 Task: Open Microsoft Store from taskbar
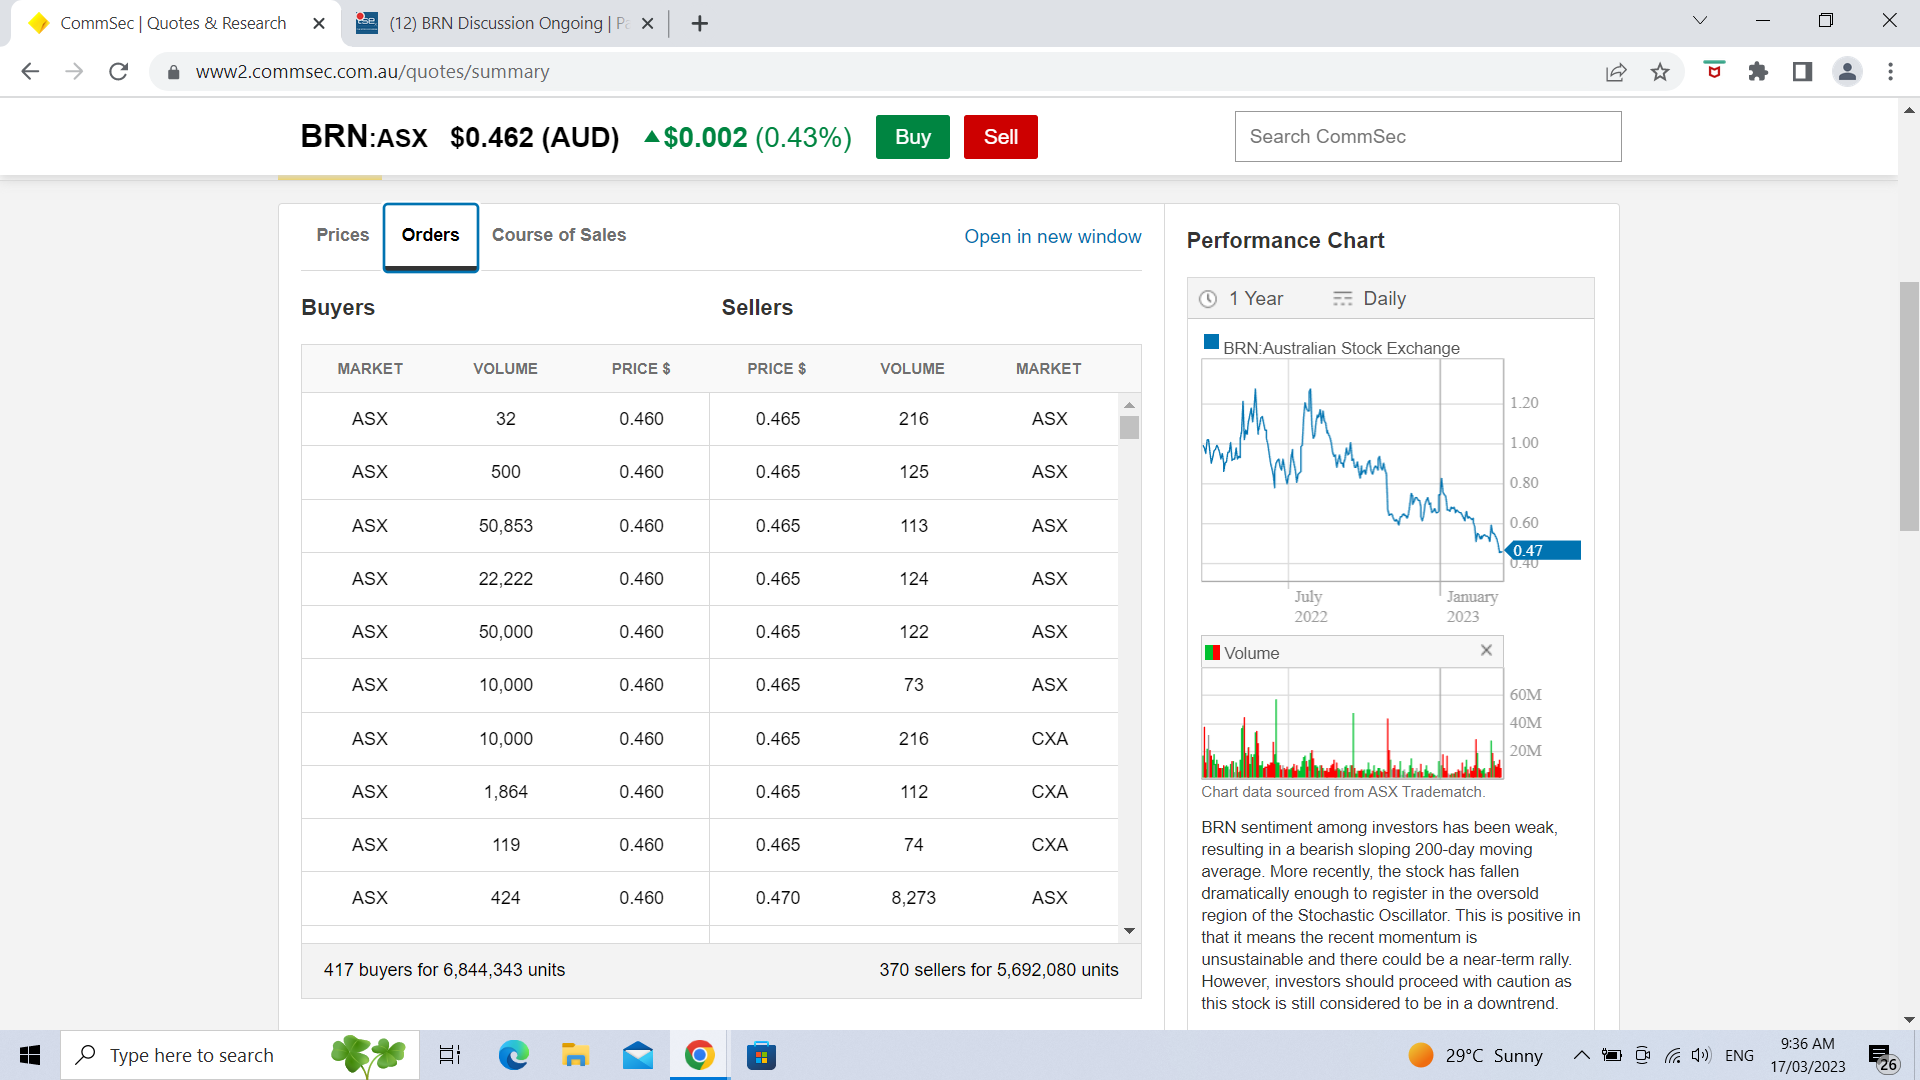pyautogui.click(x=761, y=1055)
